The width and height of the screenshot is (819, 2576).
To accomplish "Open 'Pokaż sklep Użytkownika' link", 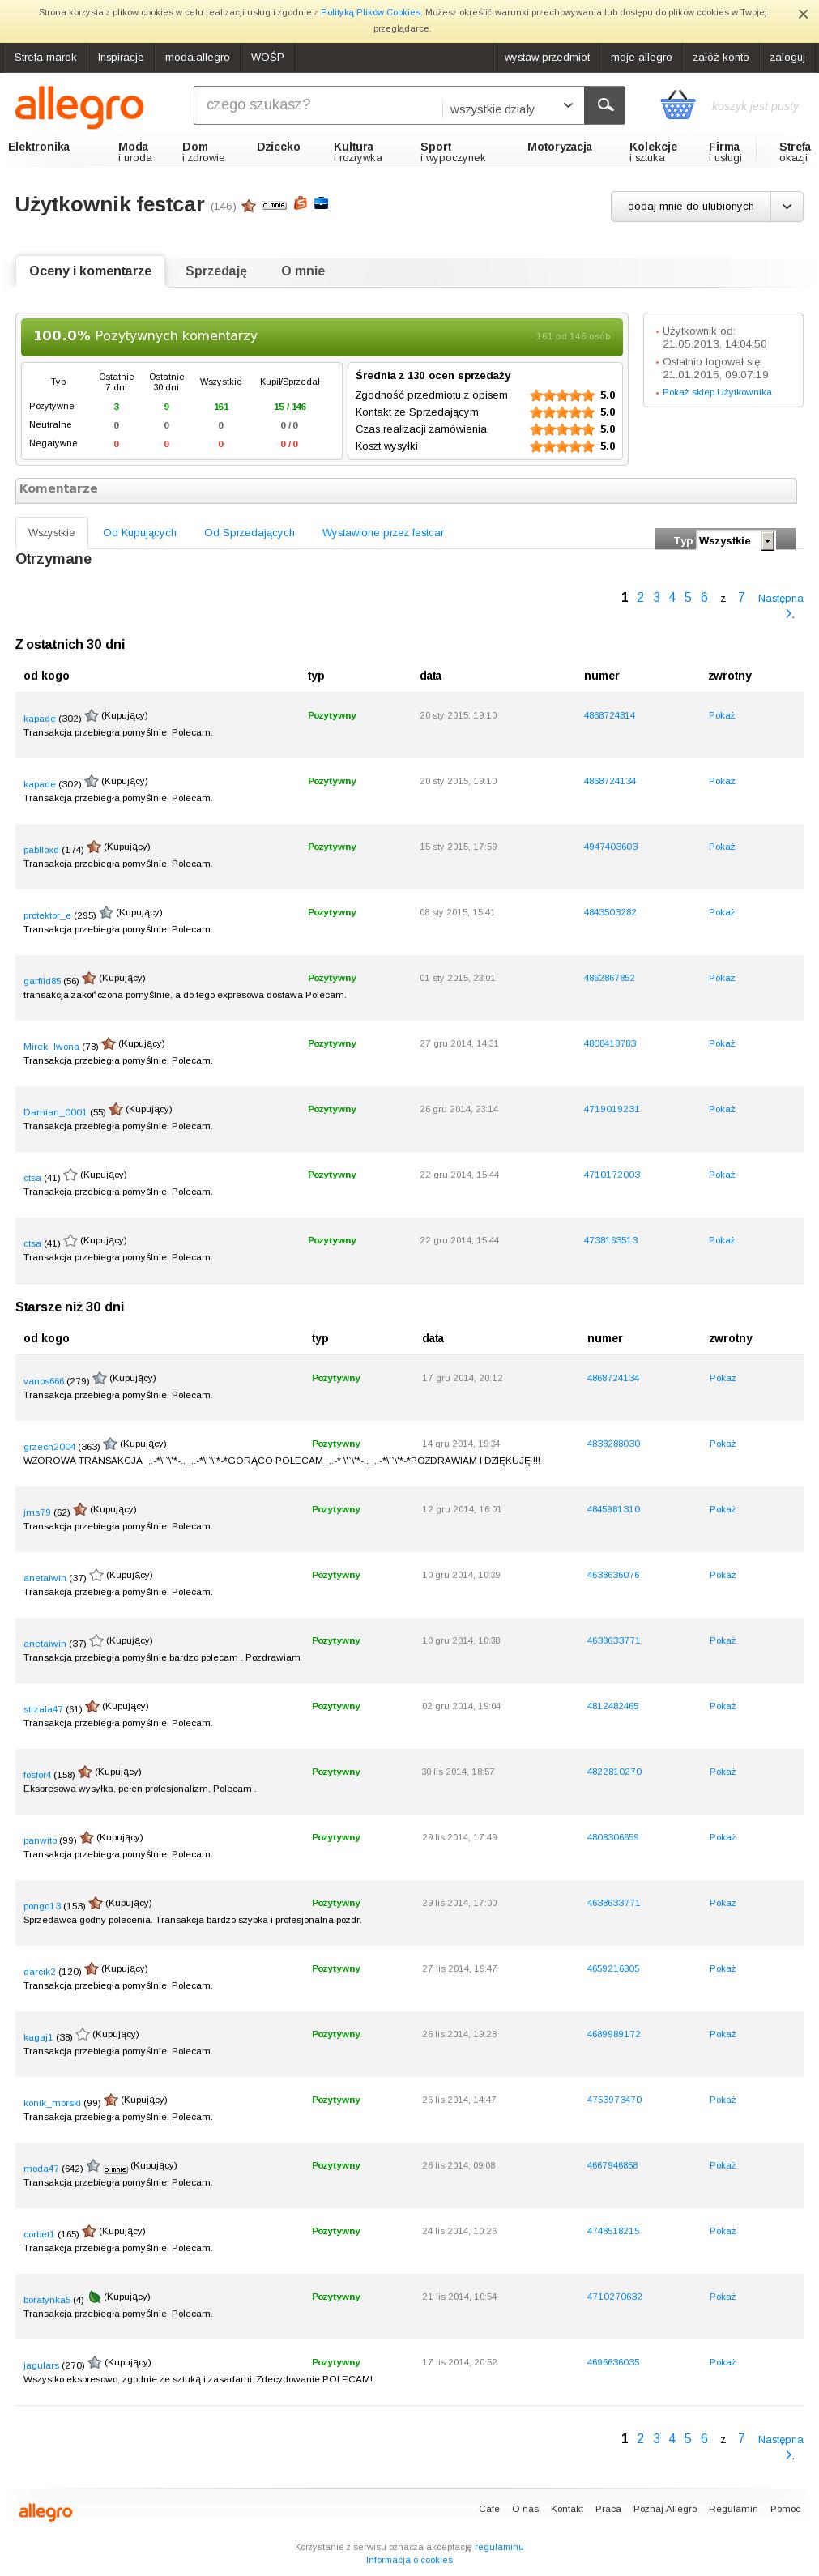I will pos(717,392).
